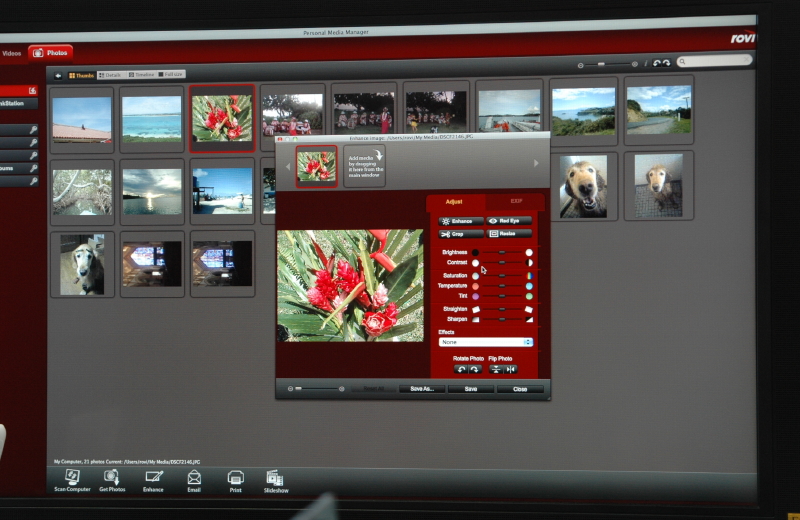The image size is (800, 520).
Task: Click the Get Photos icon
Action: [112, 481]
